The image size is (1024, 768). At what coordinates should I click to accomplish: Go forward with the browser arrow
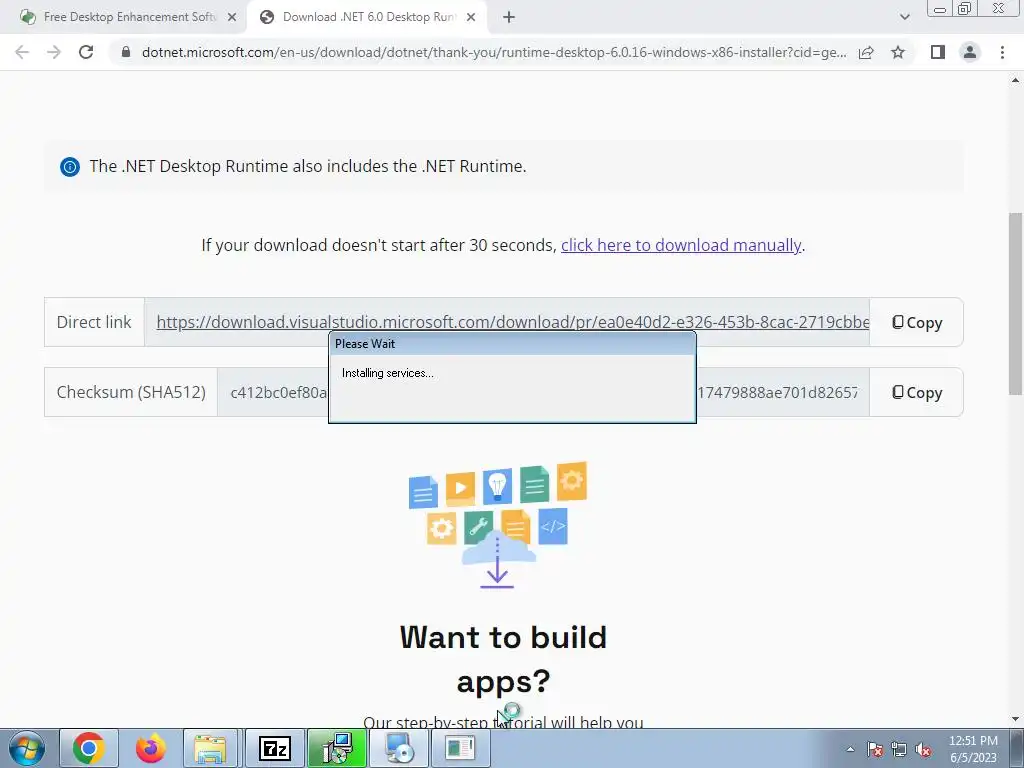tap(54, 52)
